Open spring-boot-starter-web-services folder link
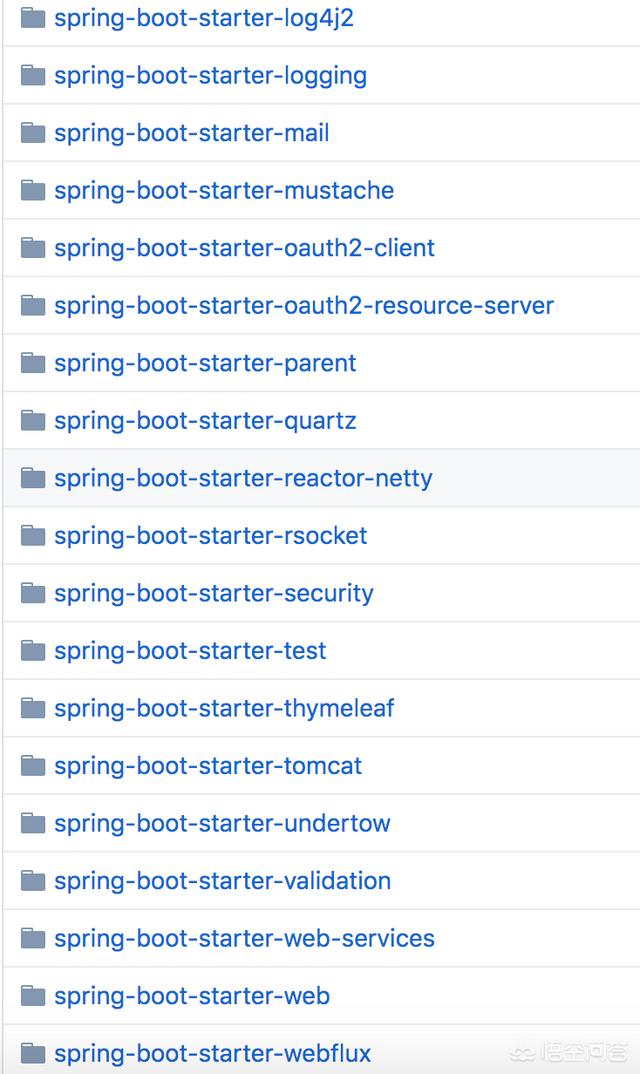This screenshot has height=1074, width=640. coord(244,938)
